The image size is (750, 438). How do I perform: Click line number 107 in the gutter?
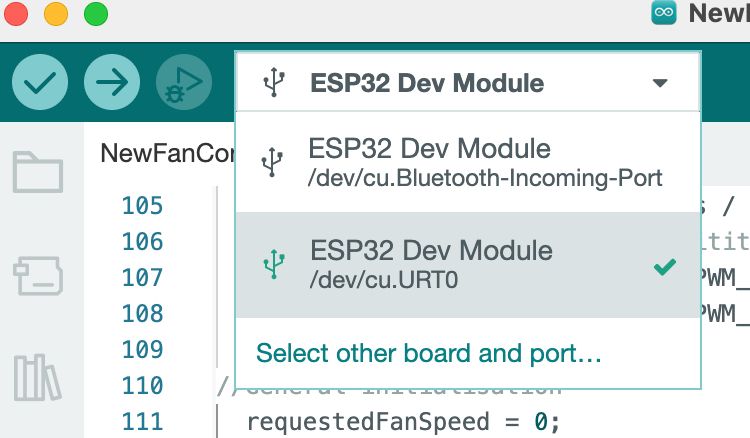[x=143, y=278]
